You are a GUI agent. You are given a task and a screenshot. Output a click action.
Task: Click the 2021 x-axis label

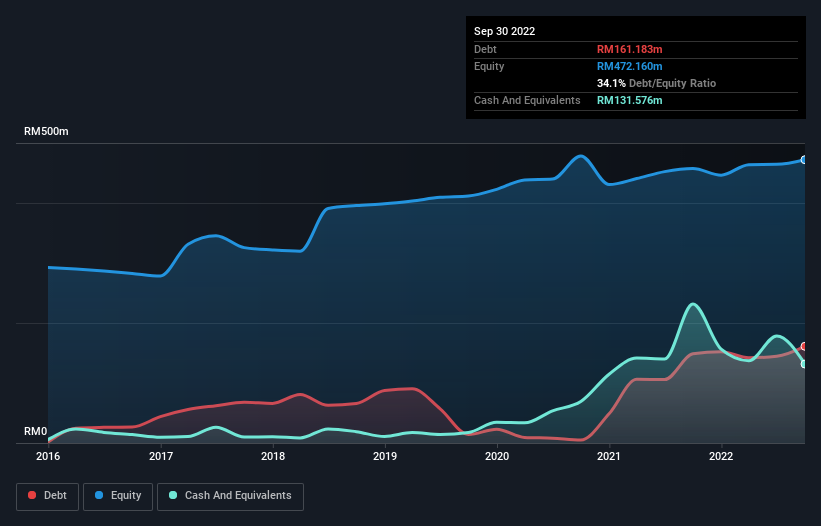click(609, 456)
